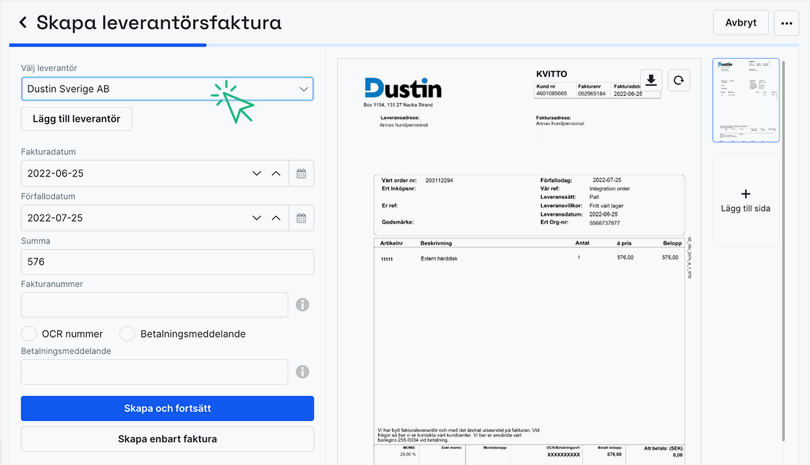810x465 pixels.
Task: Increase Fakturadatum with the up chevron
Action: point(276,174)
